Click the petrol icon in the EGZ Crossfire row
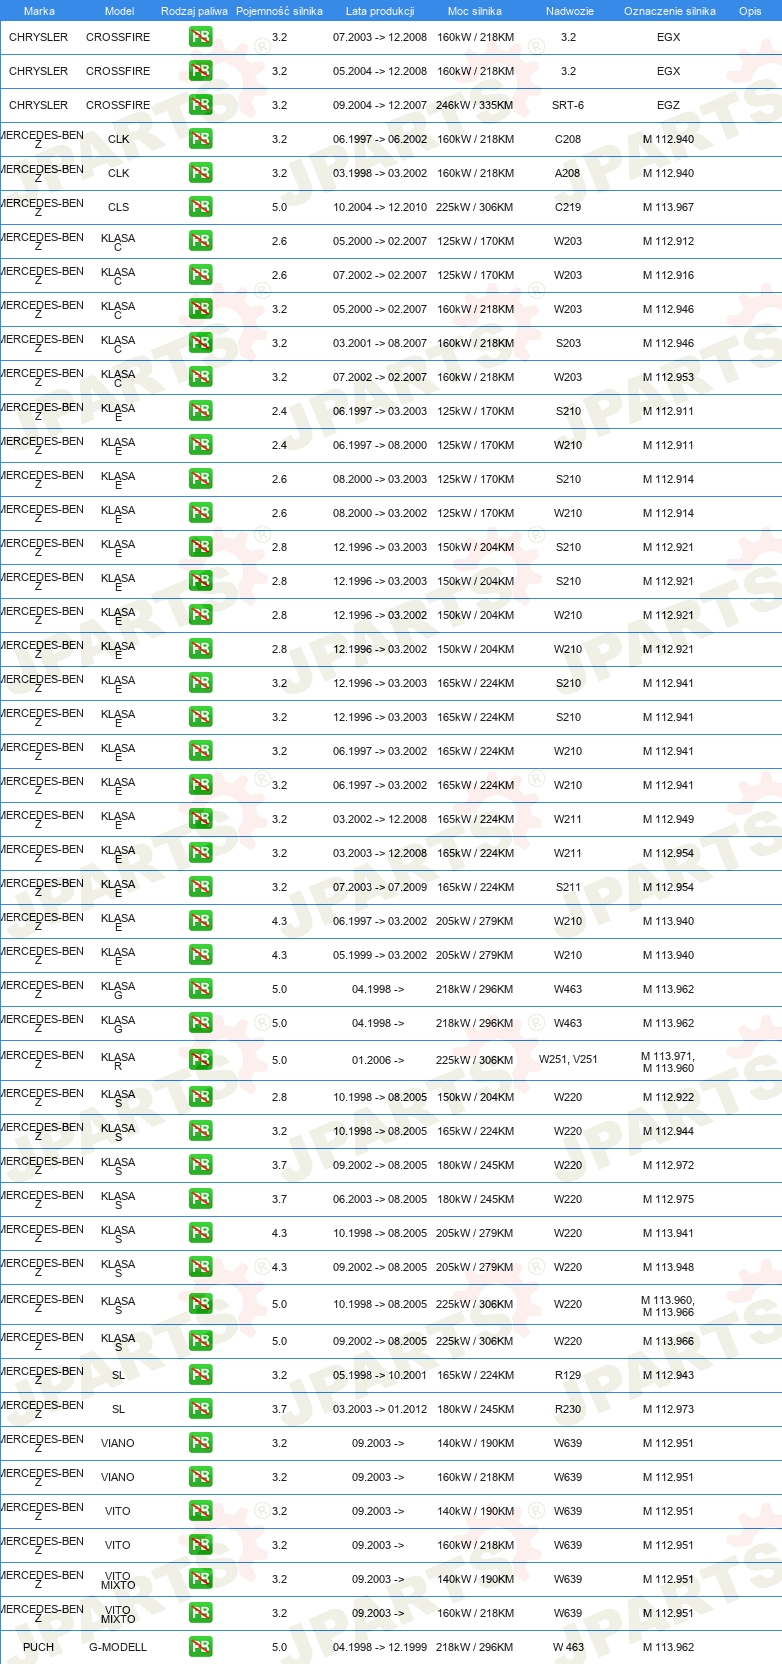 201,105
